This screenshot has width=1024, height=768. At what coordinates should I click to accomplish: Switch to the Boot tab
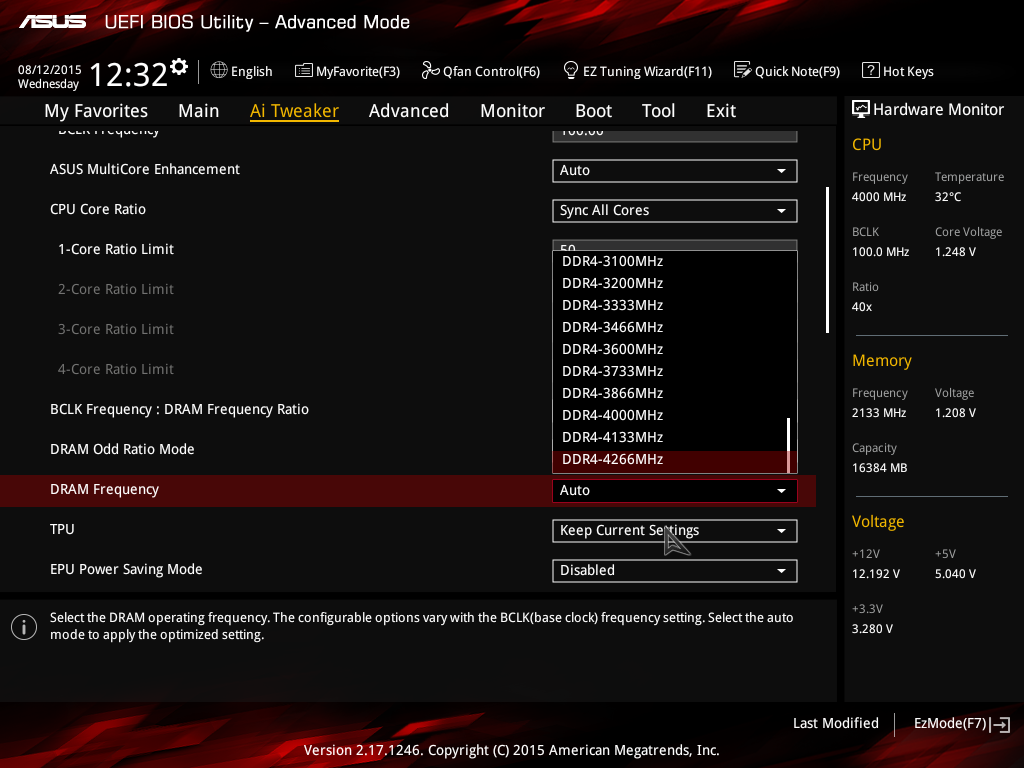pos(594,111)
